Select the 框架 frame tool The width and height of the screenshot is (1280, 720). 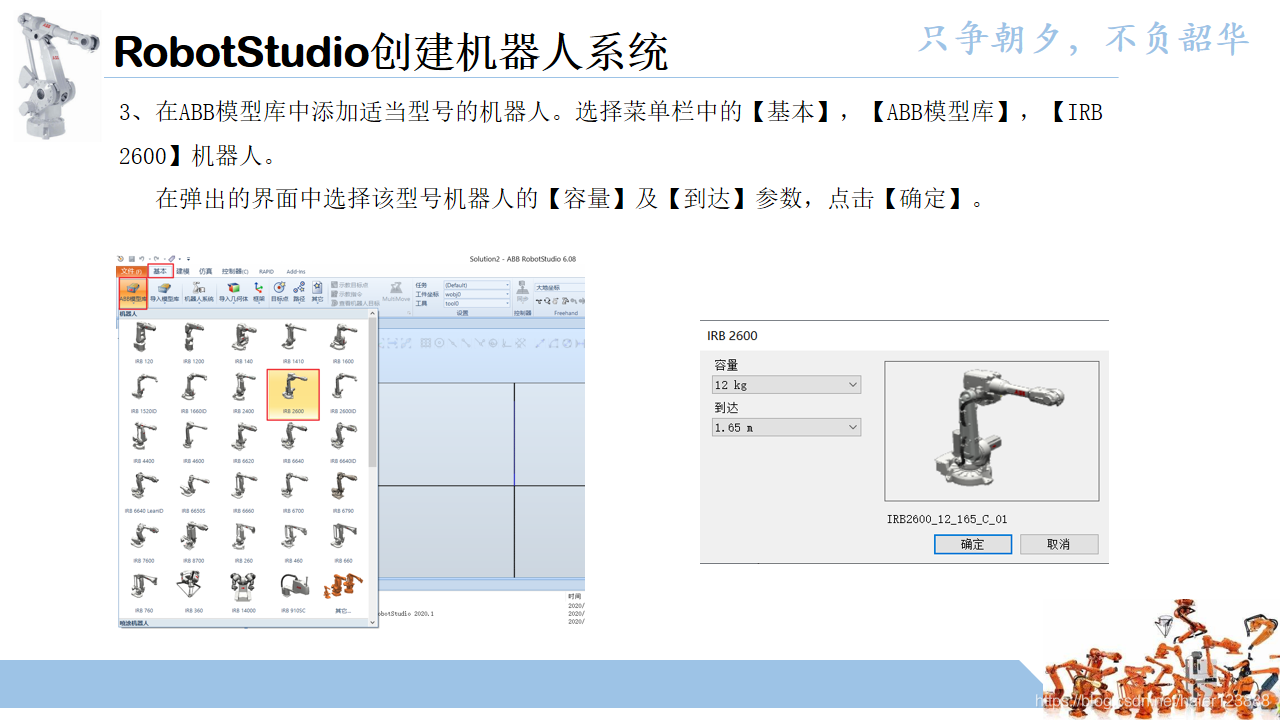tap(259, 293)
